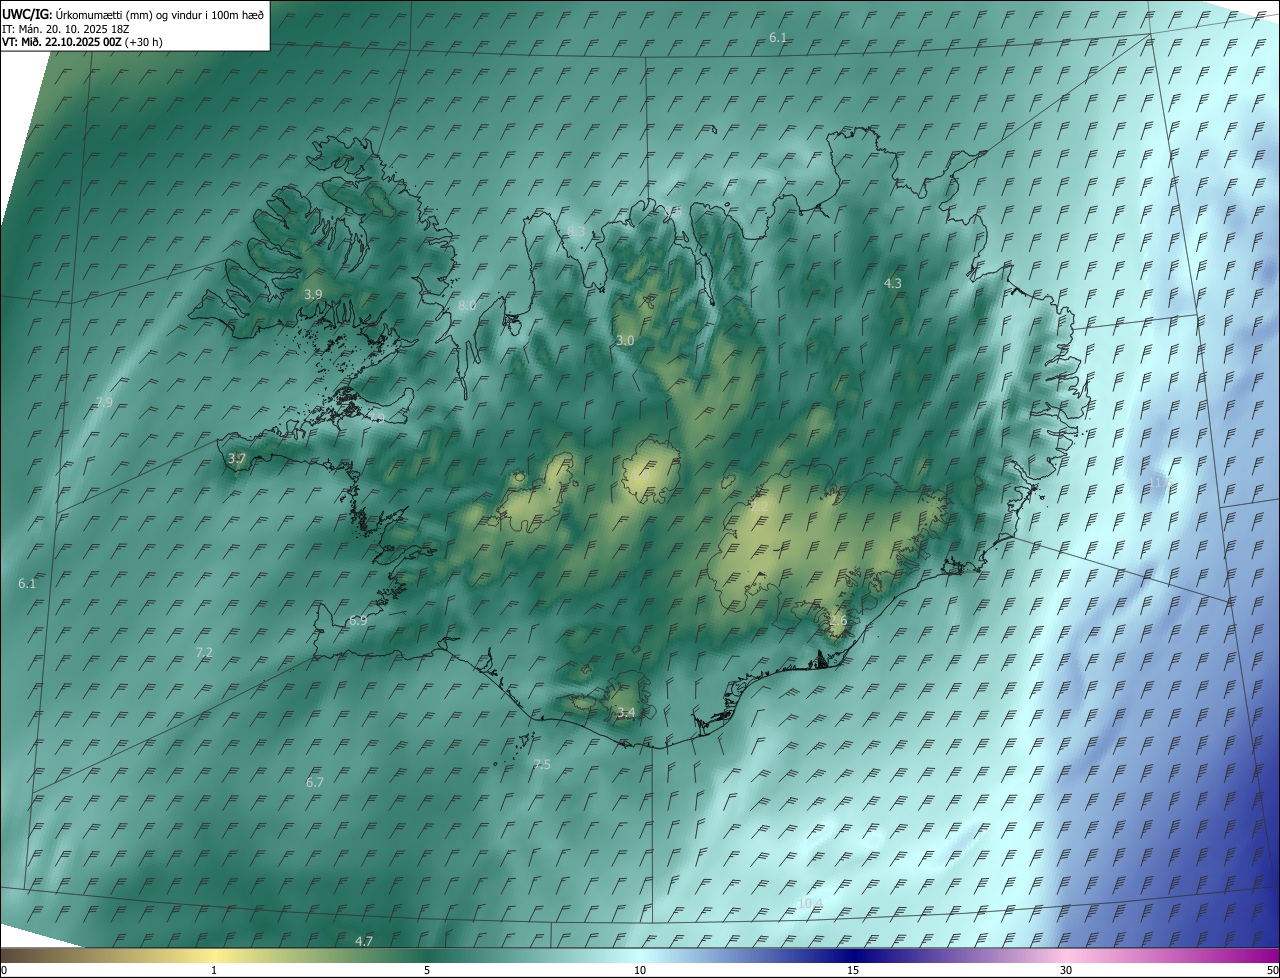Click the 3.0 value label
This screenshot has height=978, width=1280.
pos(625,341)
